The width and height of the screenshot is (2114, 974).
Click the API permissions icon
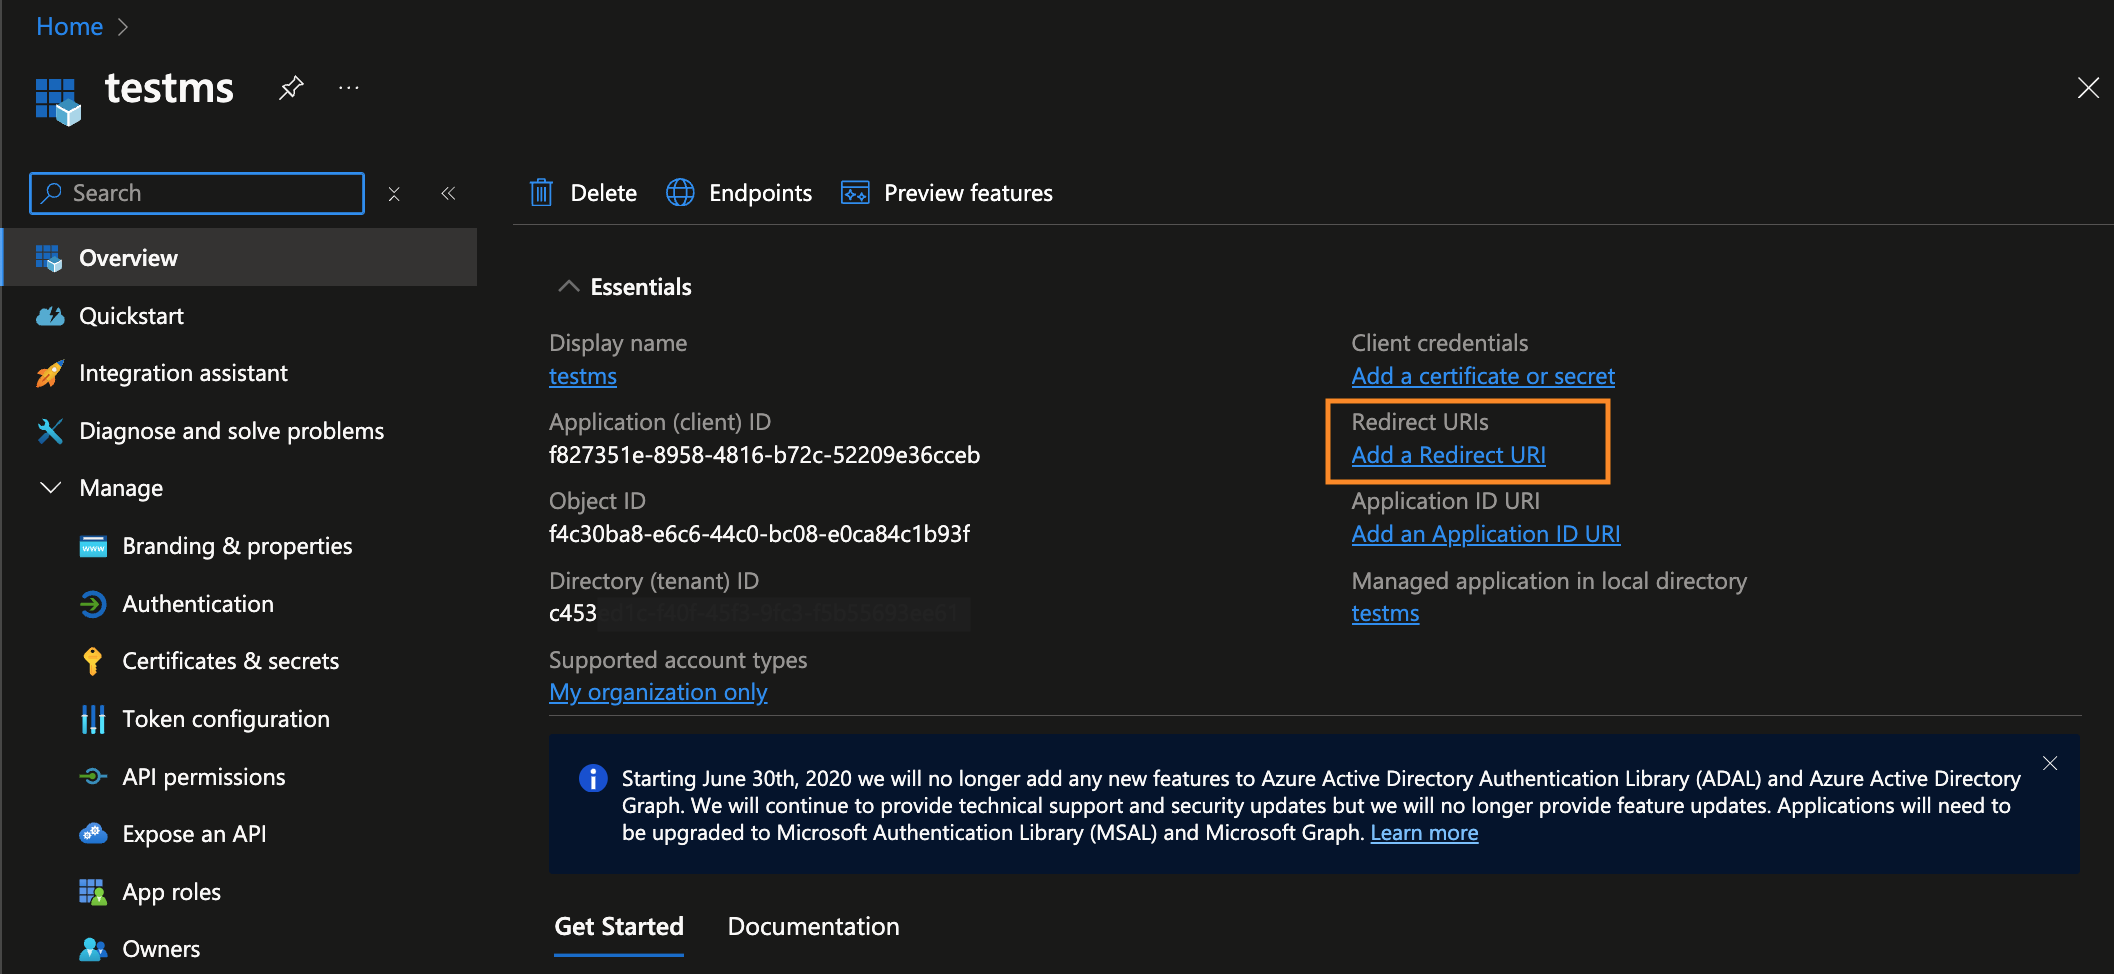(93, 776)
